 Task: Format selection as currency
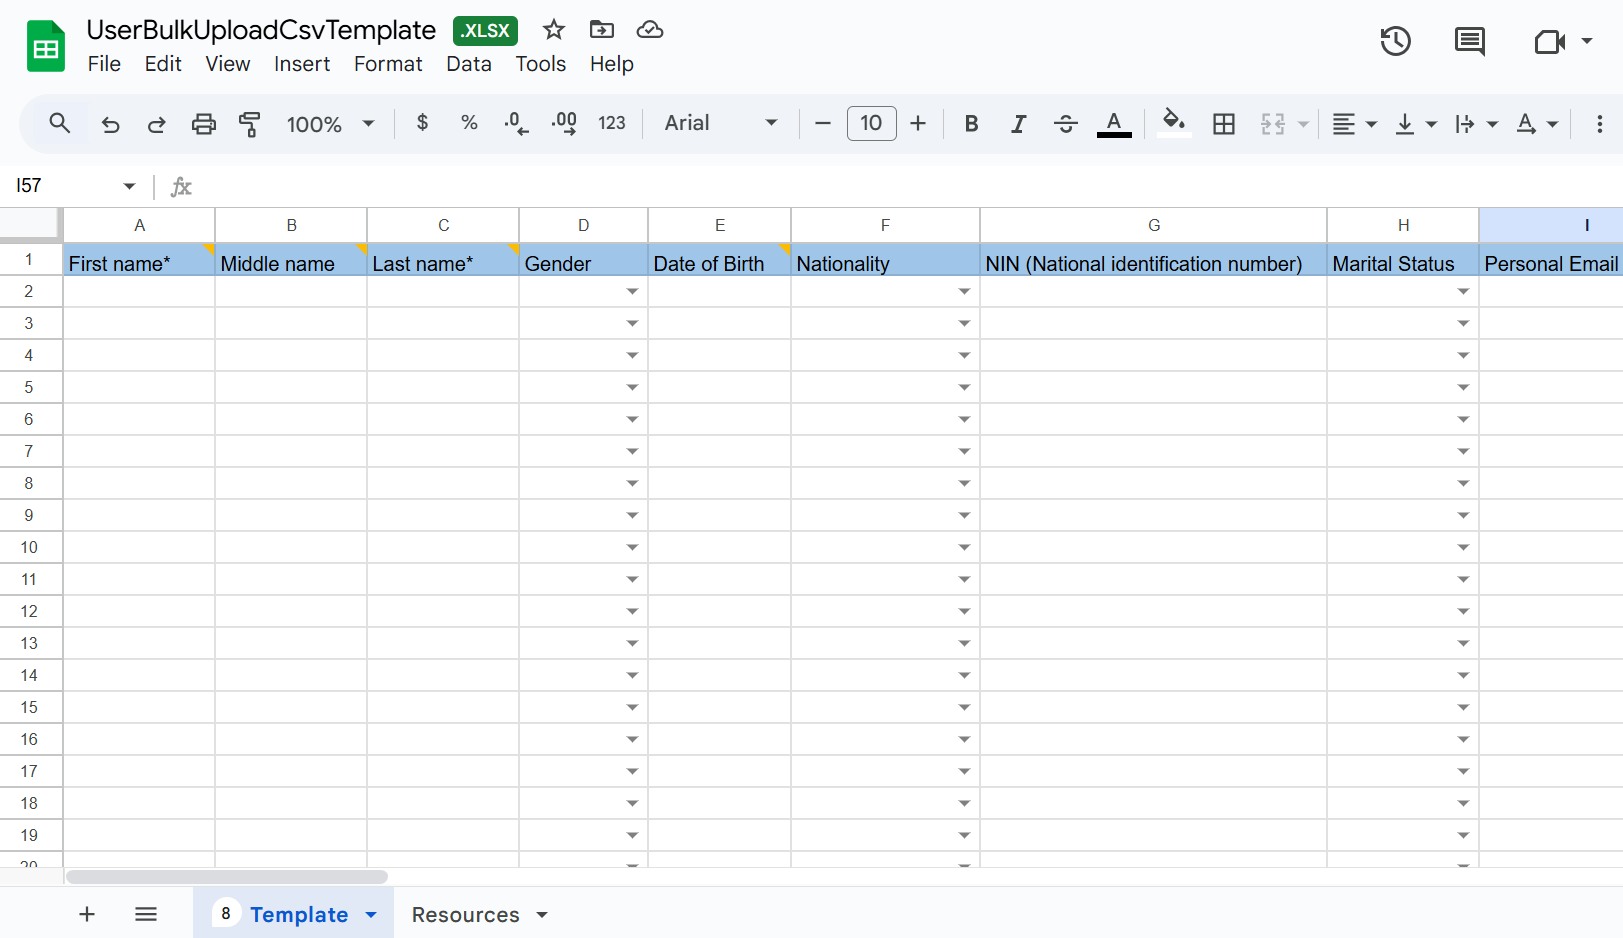(x=422, y=123)
